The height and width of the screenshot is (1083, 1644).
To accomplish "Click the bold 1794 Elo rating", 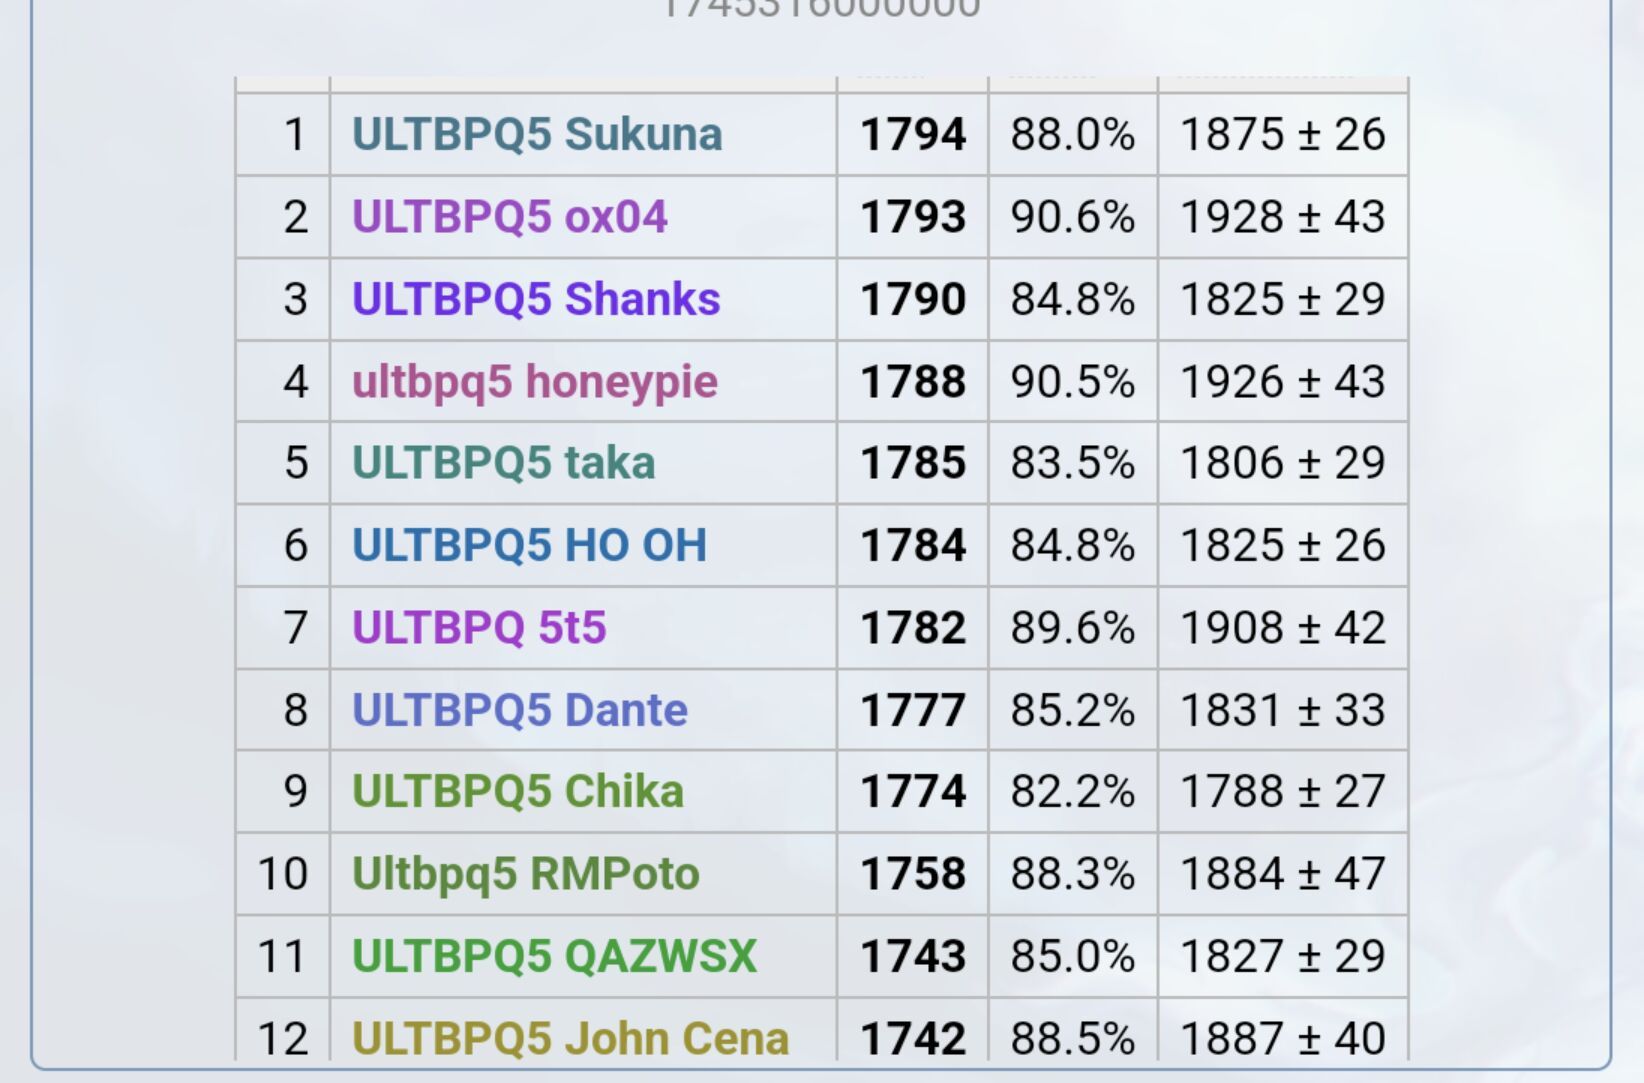I will 913,135.
